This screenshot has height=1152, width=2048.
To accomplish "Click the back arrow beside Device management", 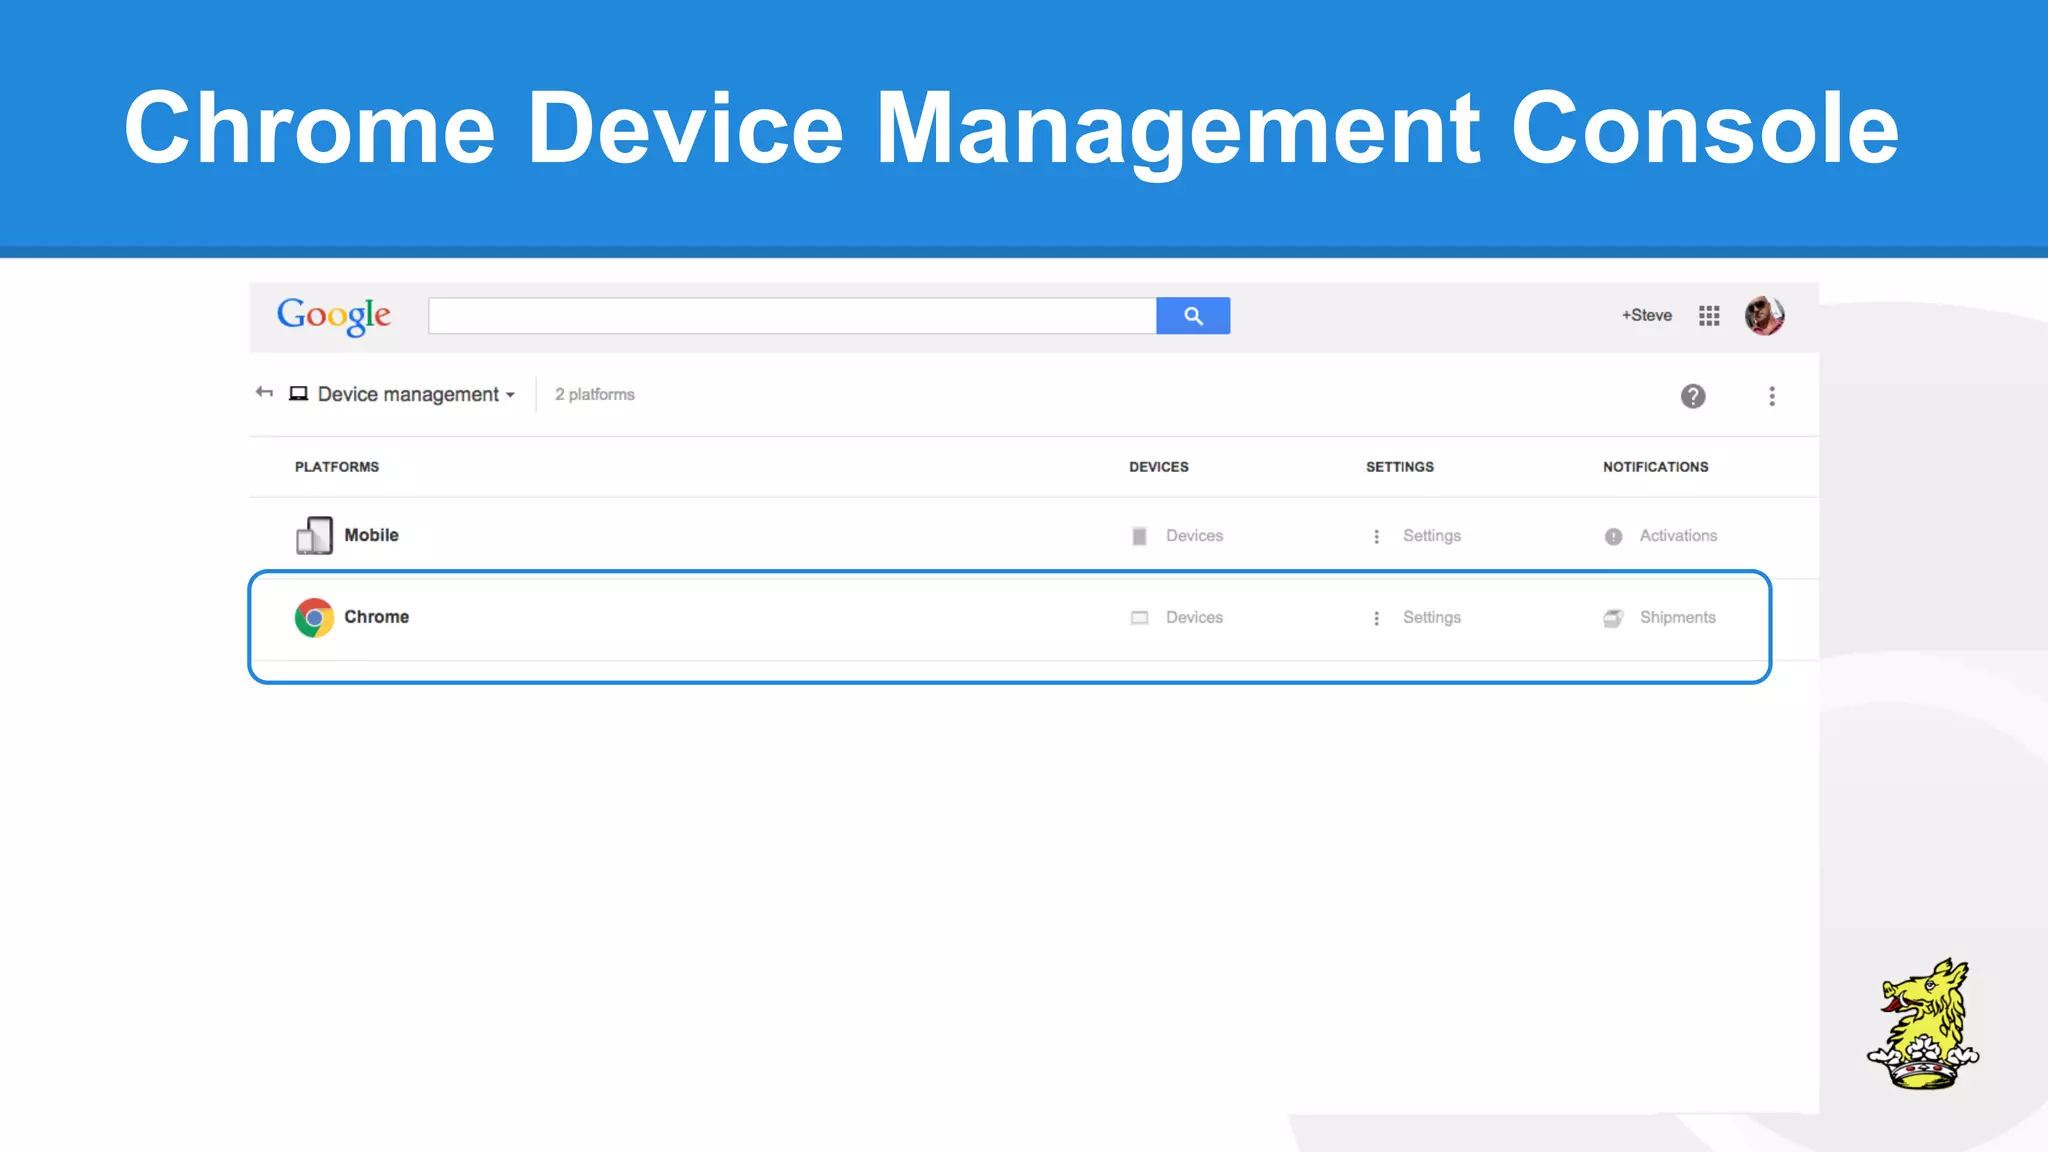I will pos(264,392).
